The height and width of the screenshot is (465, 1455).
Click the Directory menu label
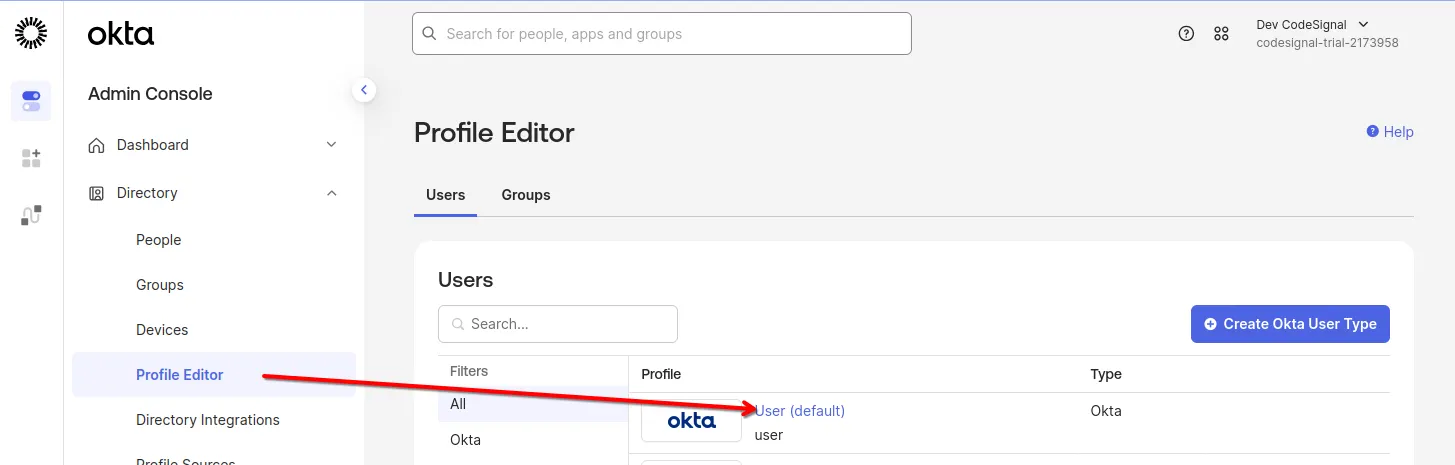click(147, 193)
